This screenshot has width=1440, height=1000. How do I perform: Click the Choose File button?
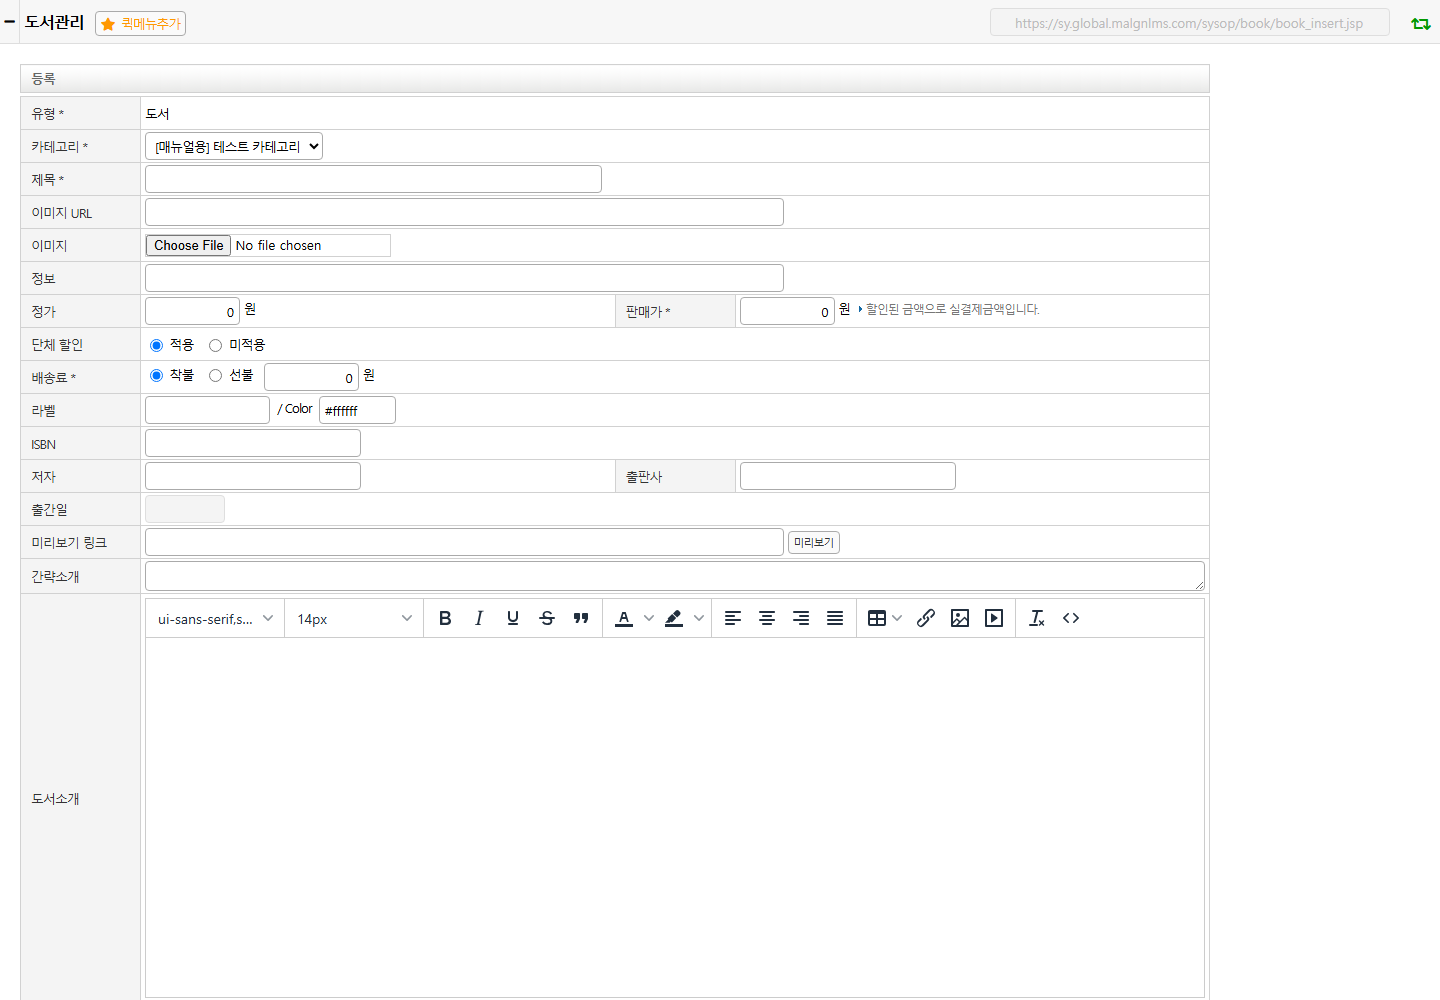pyautogui.click(x=189, y=245)
